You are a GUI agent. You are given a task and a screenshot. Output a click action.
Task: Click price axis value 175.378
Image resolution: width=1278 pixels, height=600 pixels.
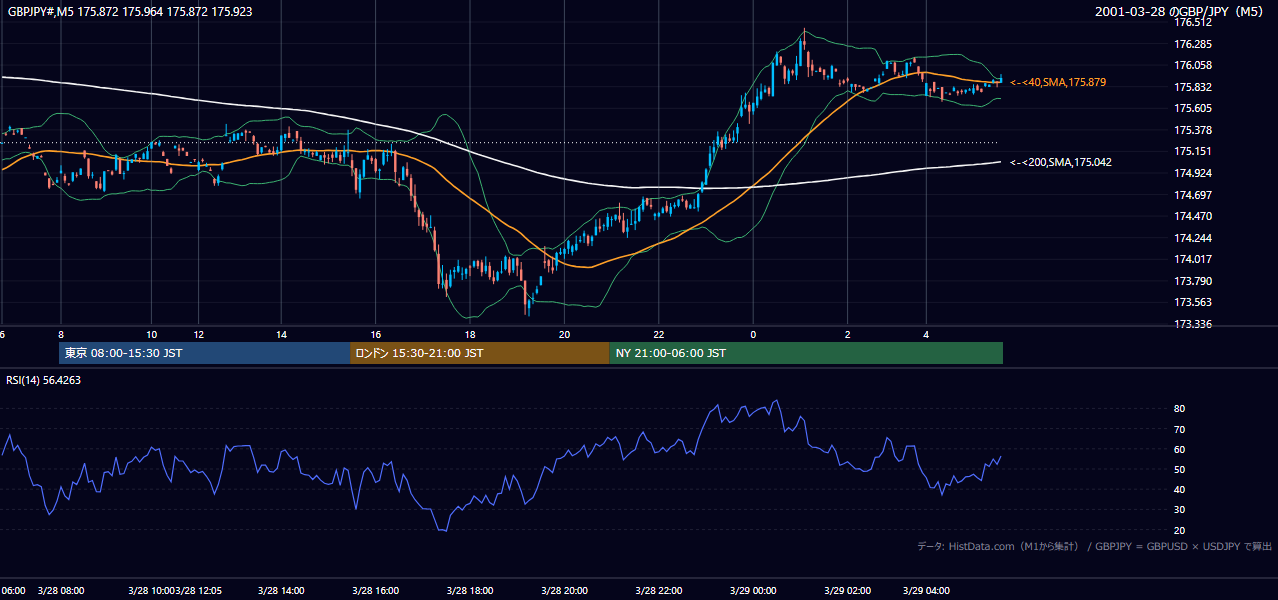pos(1192,130)
